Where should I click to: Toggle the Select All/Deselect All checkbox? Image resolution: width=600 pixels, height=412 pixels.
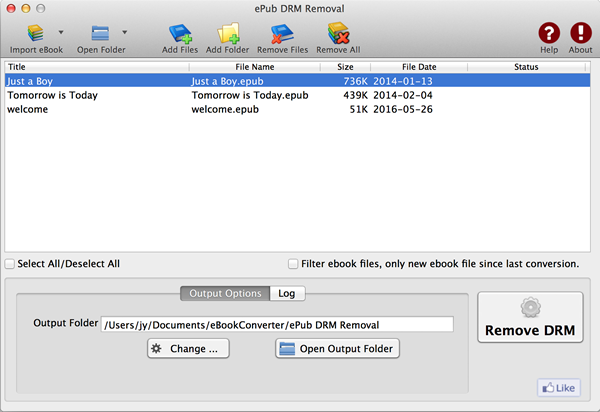[10, 264]
